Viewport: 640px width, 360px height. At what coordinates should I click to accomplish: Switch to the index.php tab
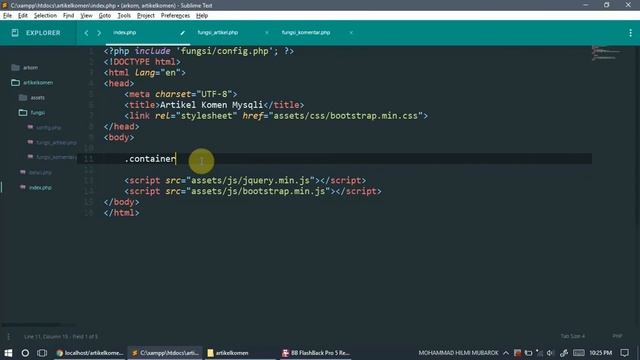coord(125,33)
